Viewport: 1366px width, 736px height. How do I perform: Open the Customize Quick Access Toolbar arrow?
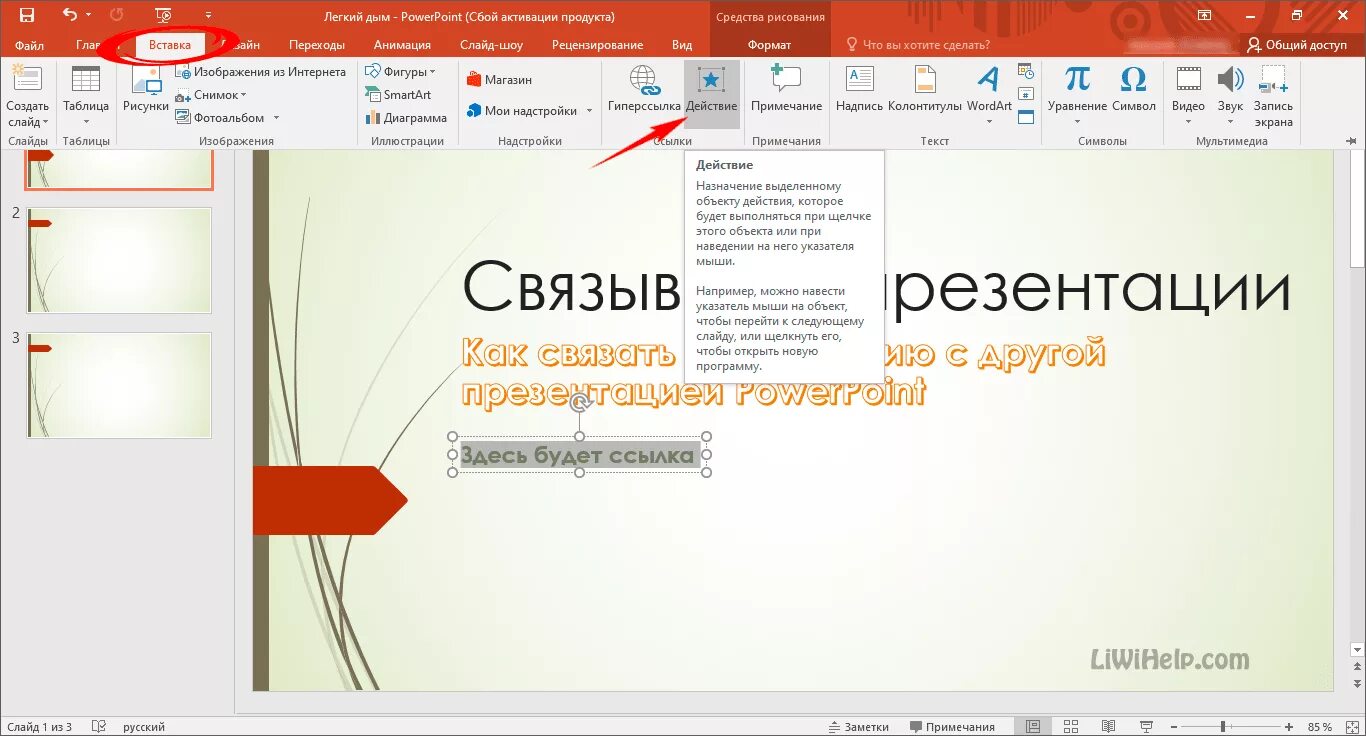pyautogui.click(x=208, y=16)
